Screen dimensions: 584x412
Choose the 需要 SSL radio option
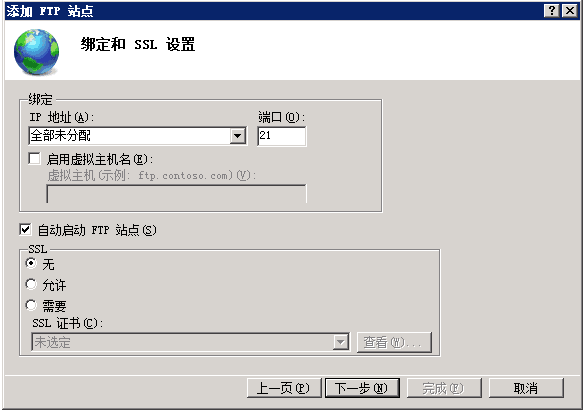(x=31, y=305)
